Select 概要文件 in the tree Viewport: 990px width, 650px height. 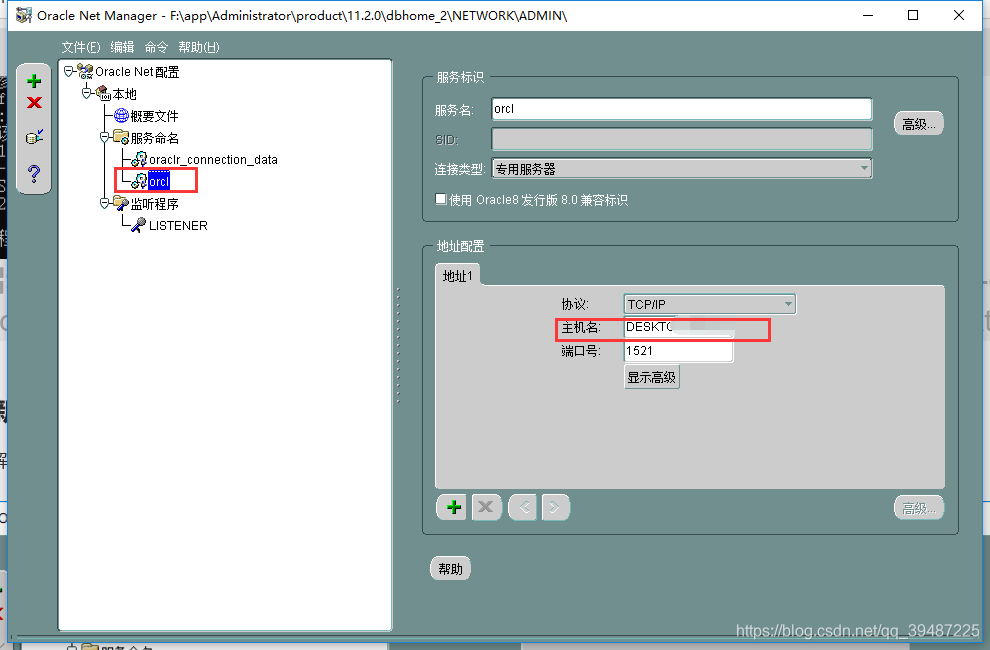click(x=155, y=116)
